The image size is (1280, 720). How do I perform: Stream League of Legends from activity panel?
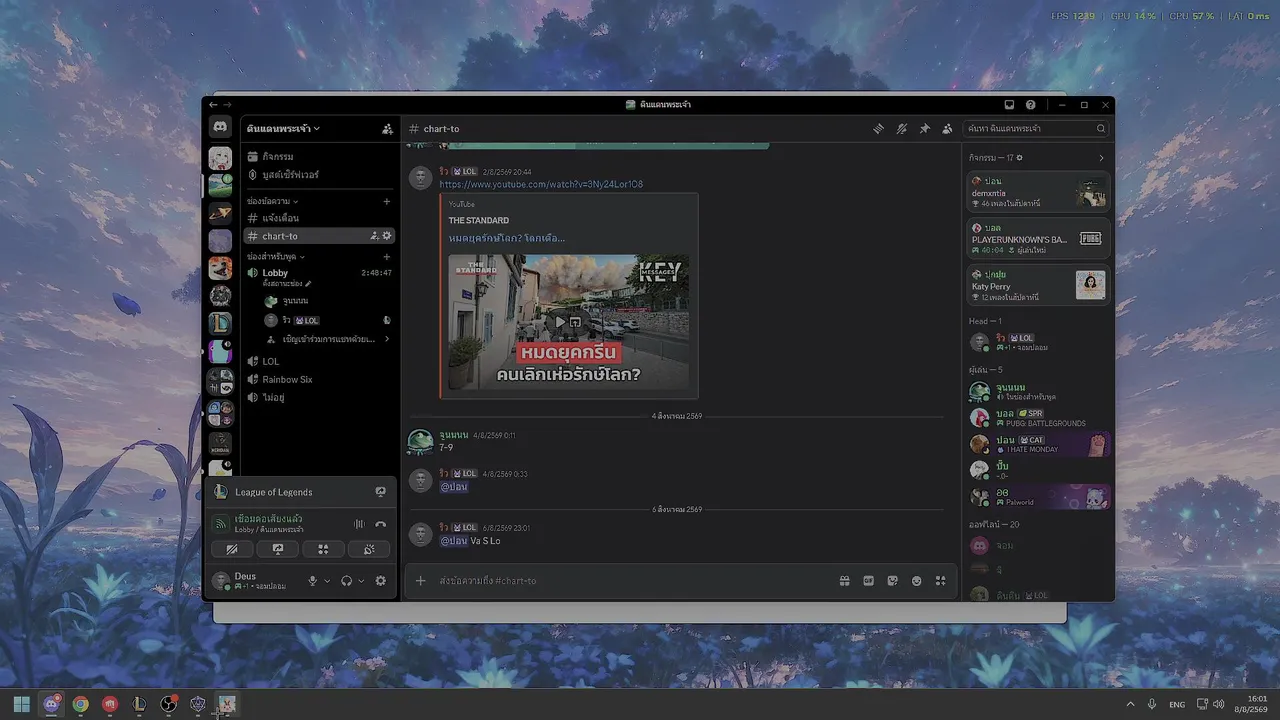(381, 492)
